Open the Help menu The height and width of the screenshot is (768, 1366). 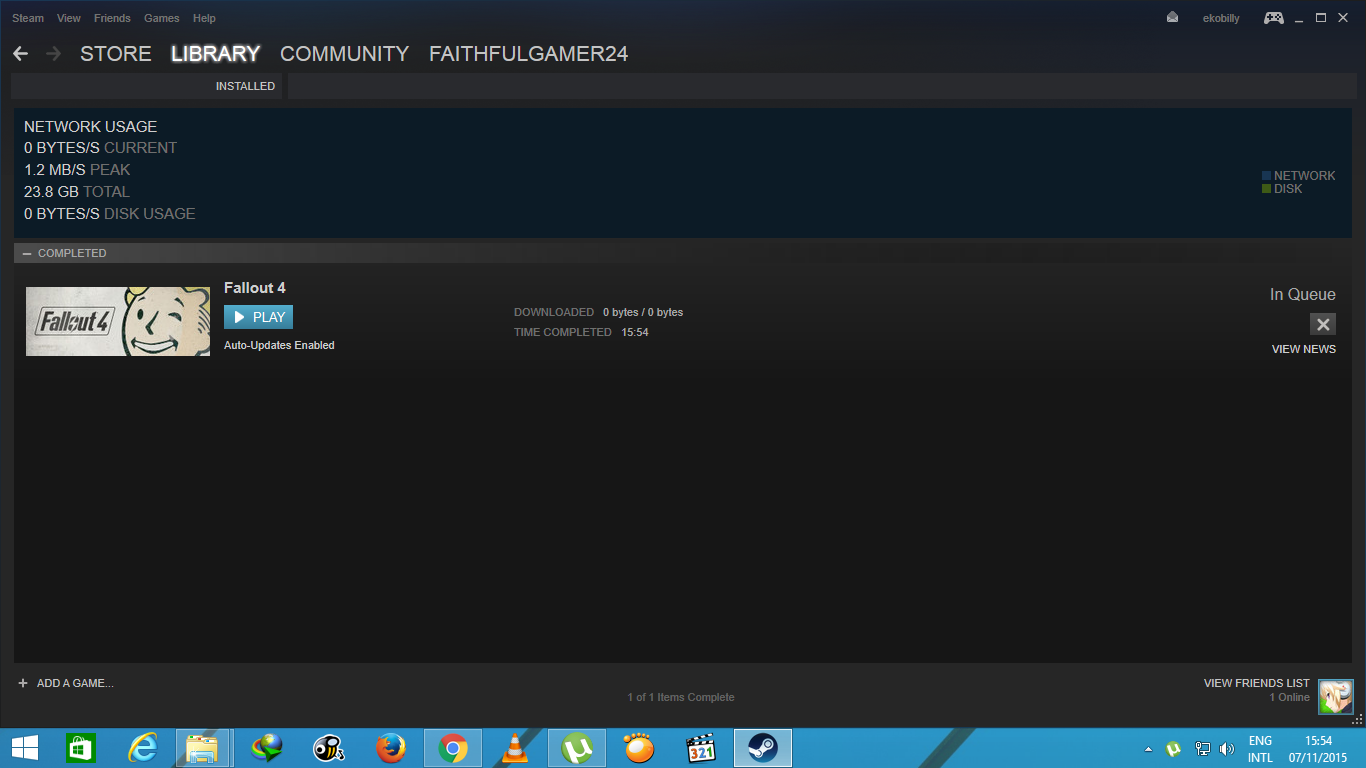[x=204, y=18]
